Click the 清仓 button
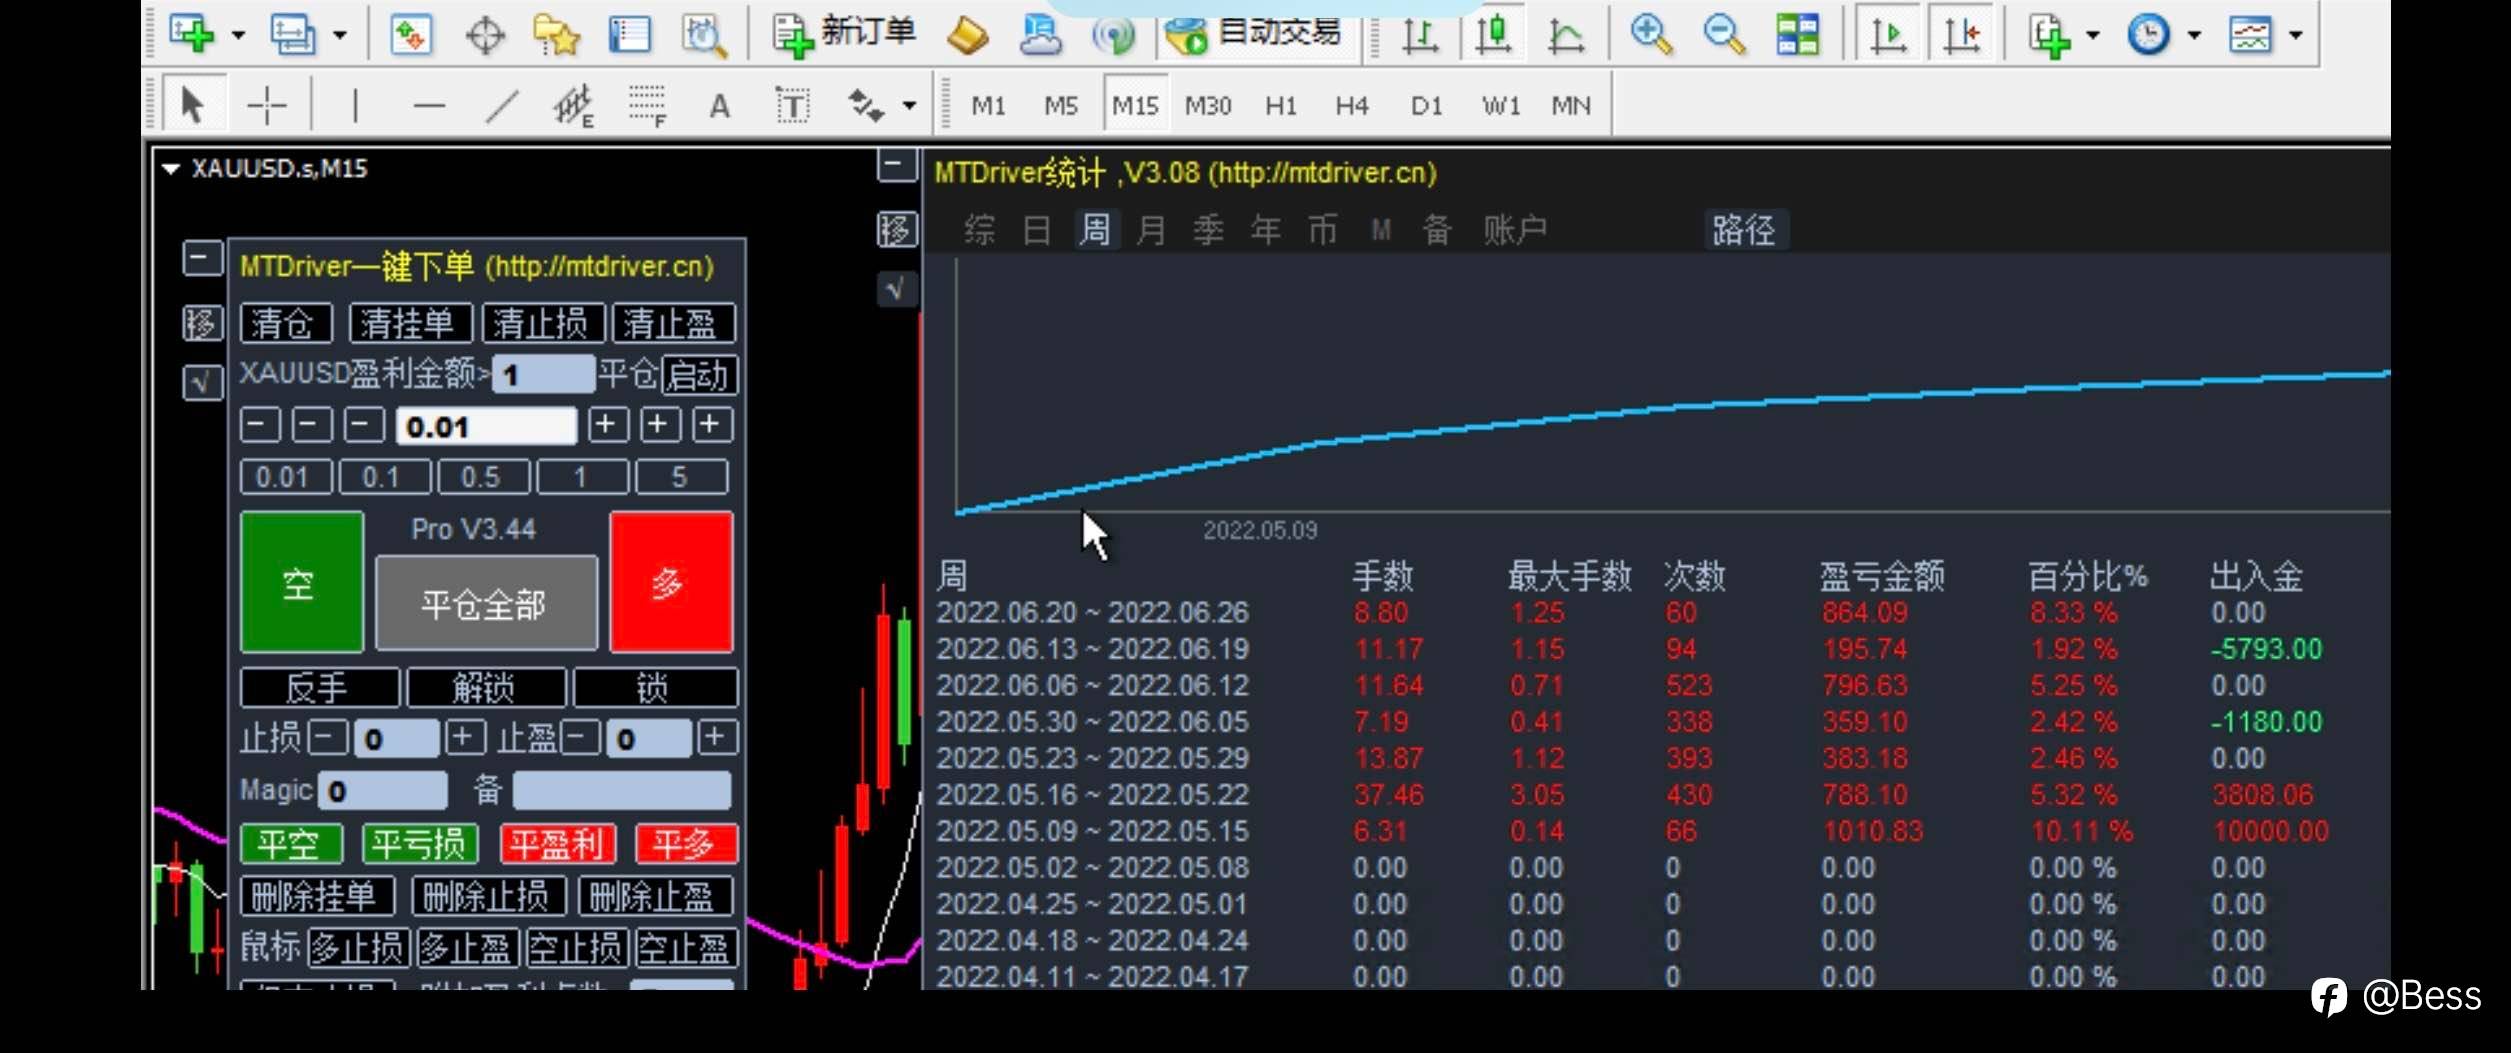This screenshot has height=1053, width=2511. tap(286, 323)
